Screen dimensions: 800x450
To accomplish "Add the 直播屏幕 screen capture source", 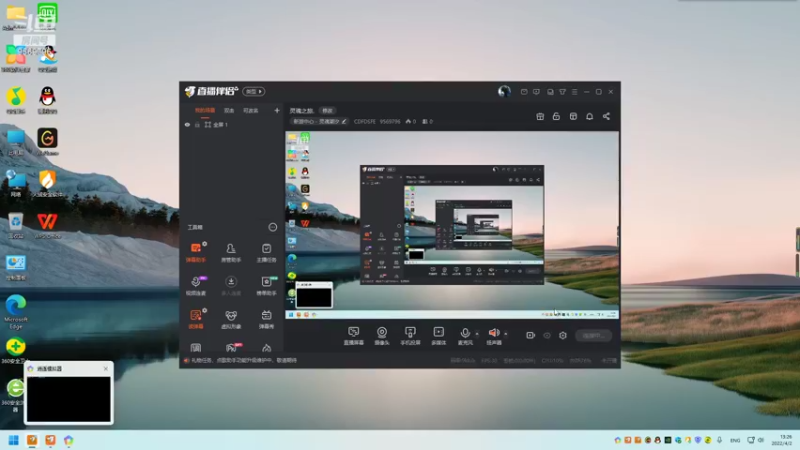I will coord(354,336).
